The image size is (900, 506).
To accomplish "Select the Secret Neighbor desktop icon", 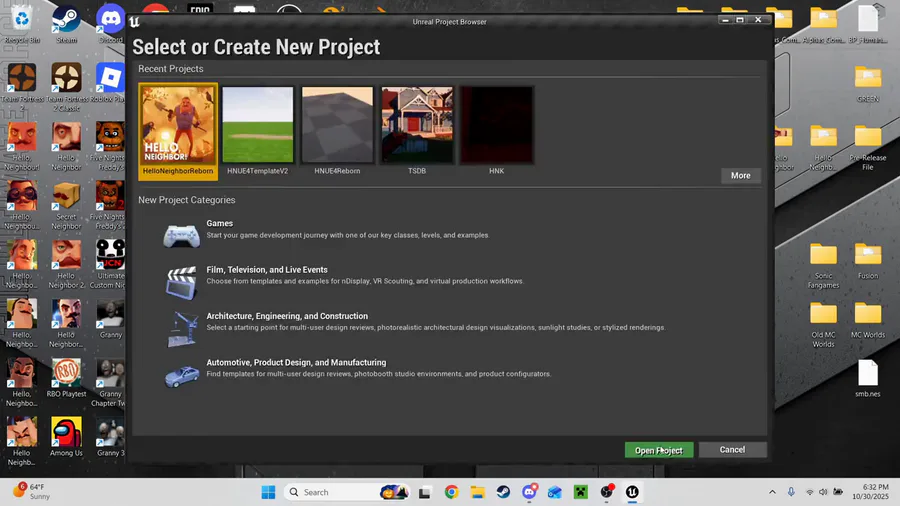I will (x=67, y=206).
